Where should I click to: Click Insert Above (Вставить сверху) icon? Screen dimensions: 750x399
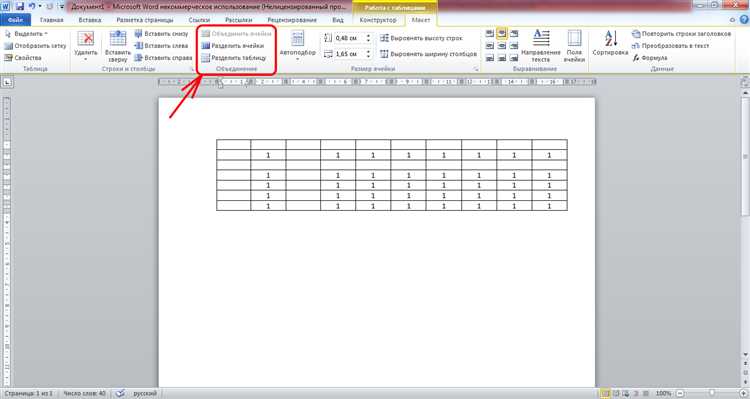click(118, 46)
